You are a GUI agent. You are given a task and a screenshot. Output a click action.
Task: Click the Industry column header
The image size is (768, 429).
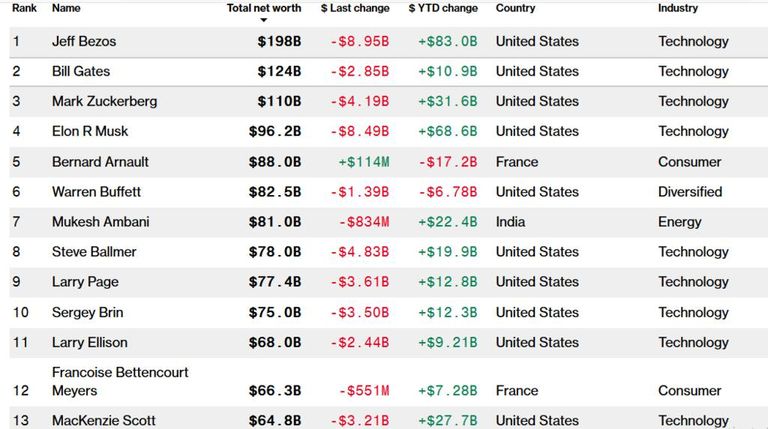pyautogui.click(x=678, y=8)
